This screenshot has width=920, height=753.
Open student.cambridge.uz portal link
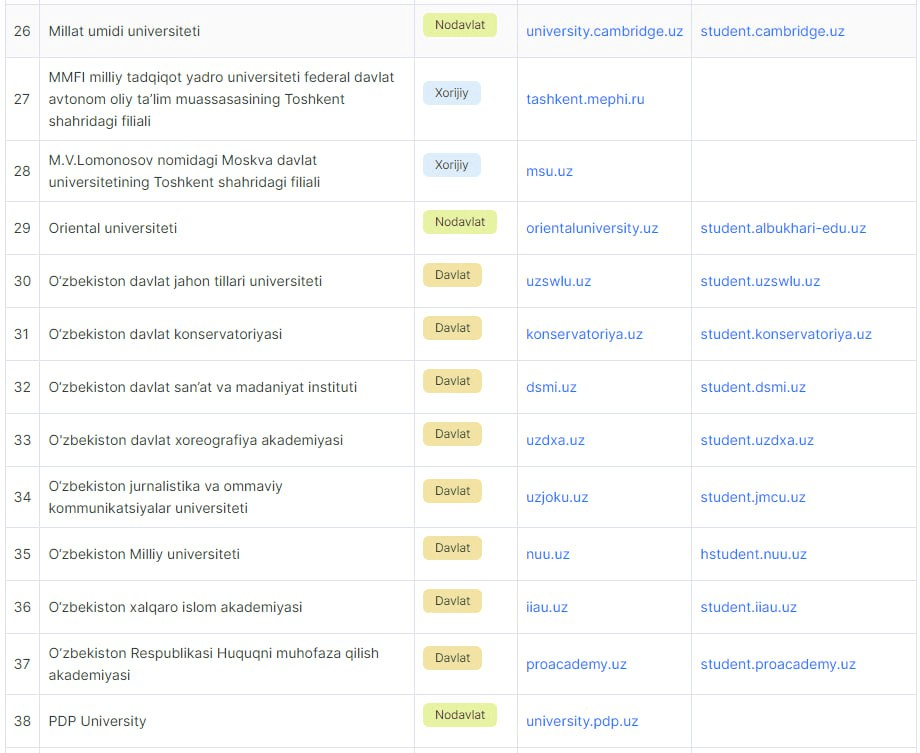tap(772, 31)
